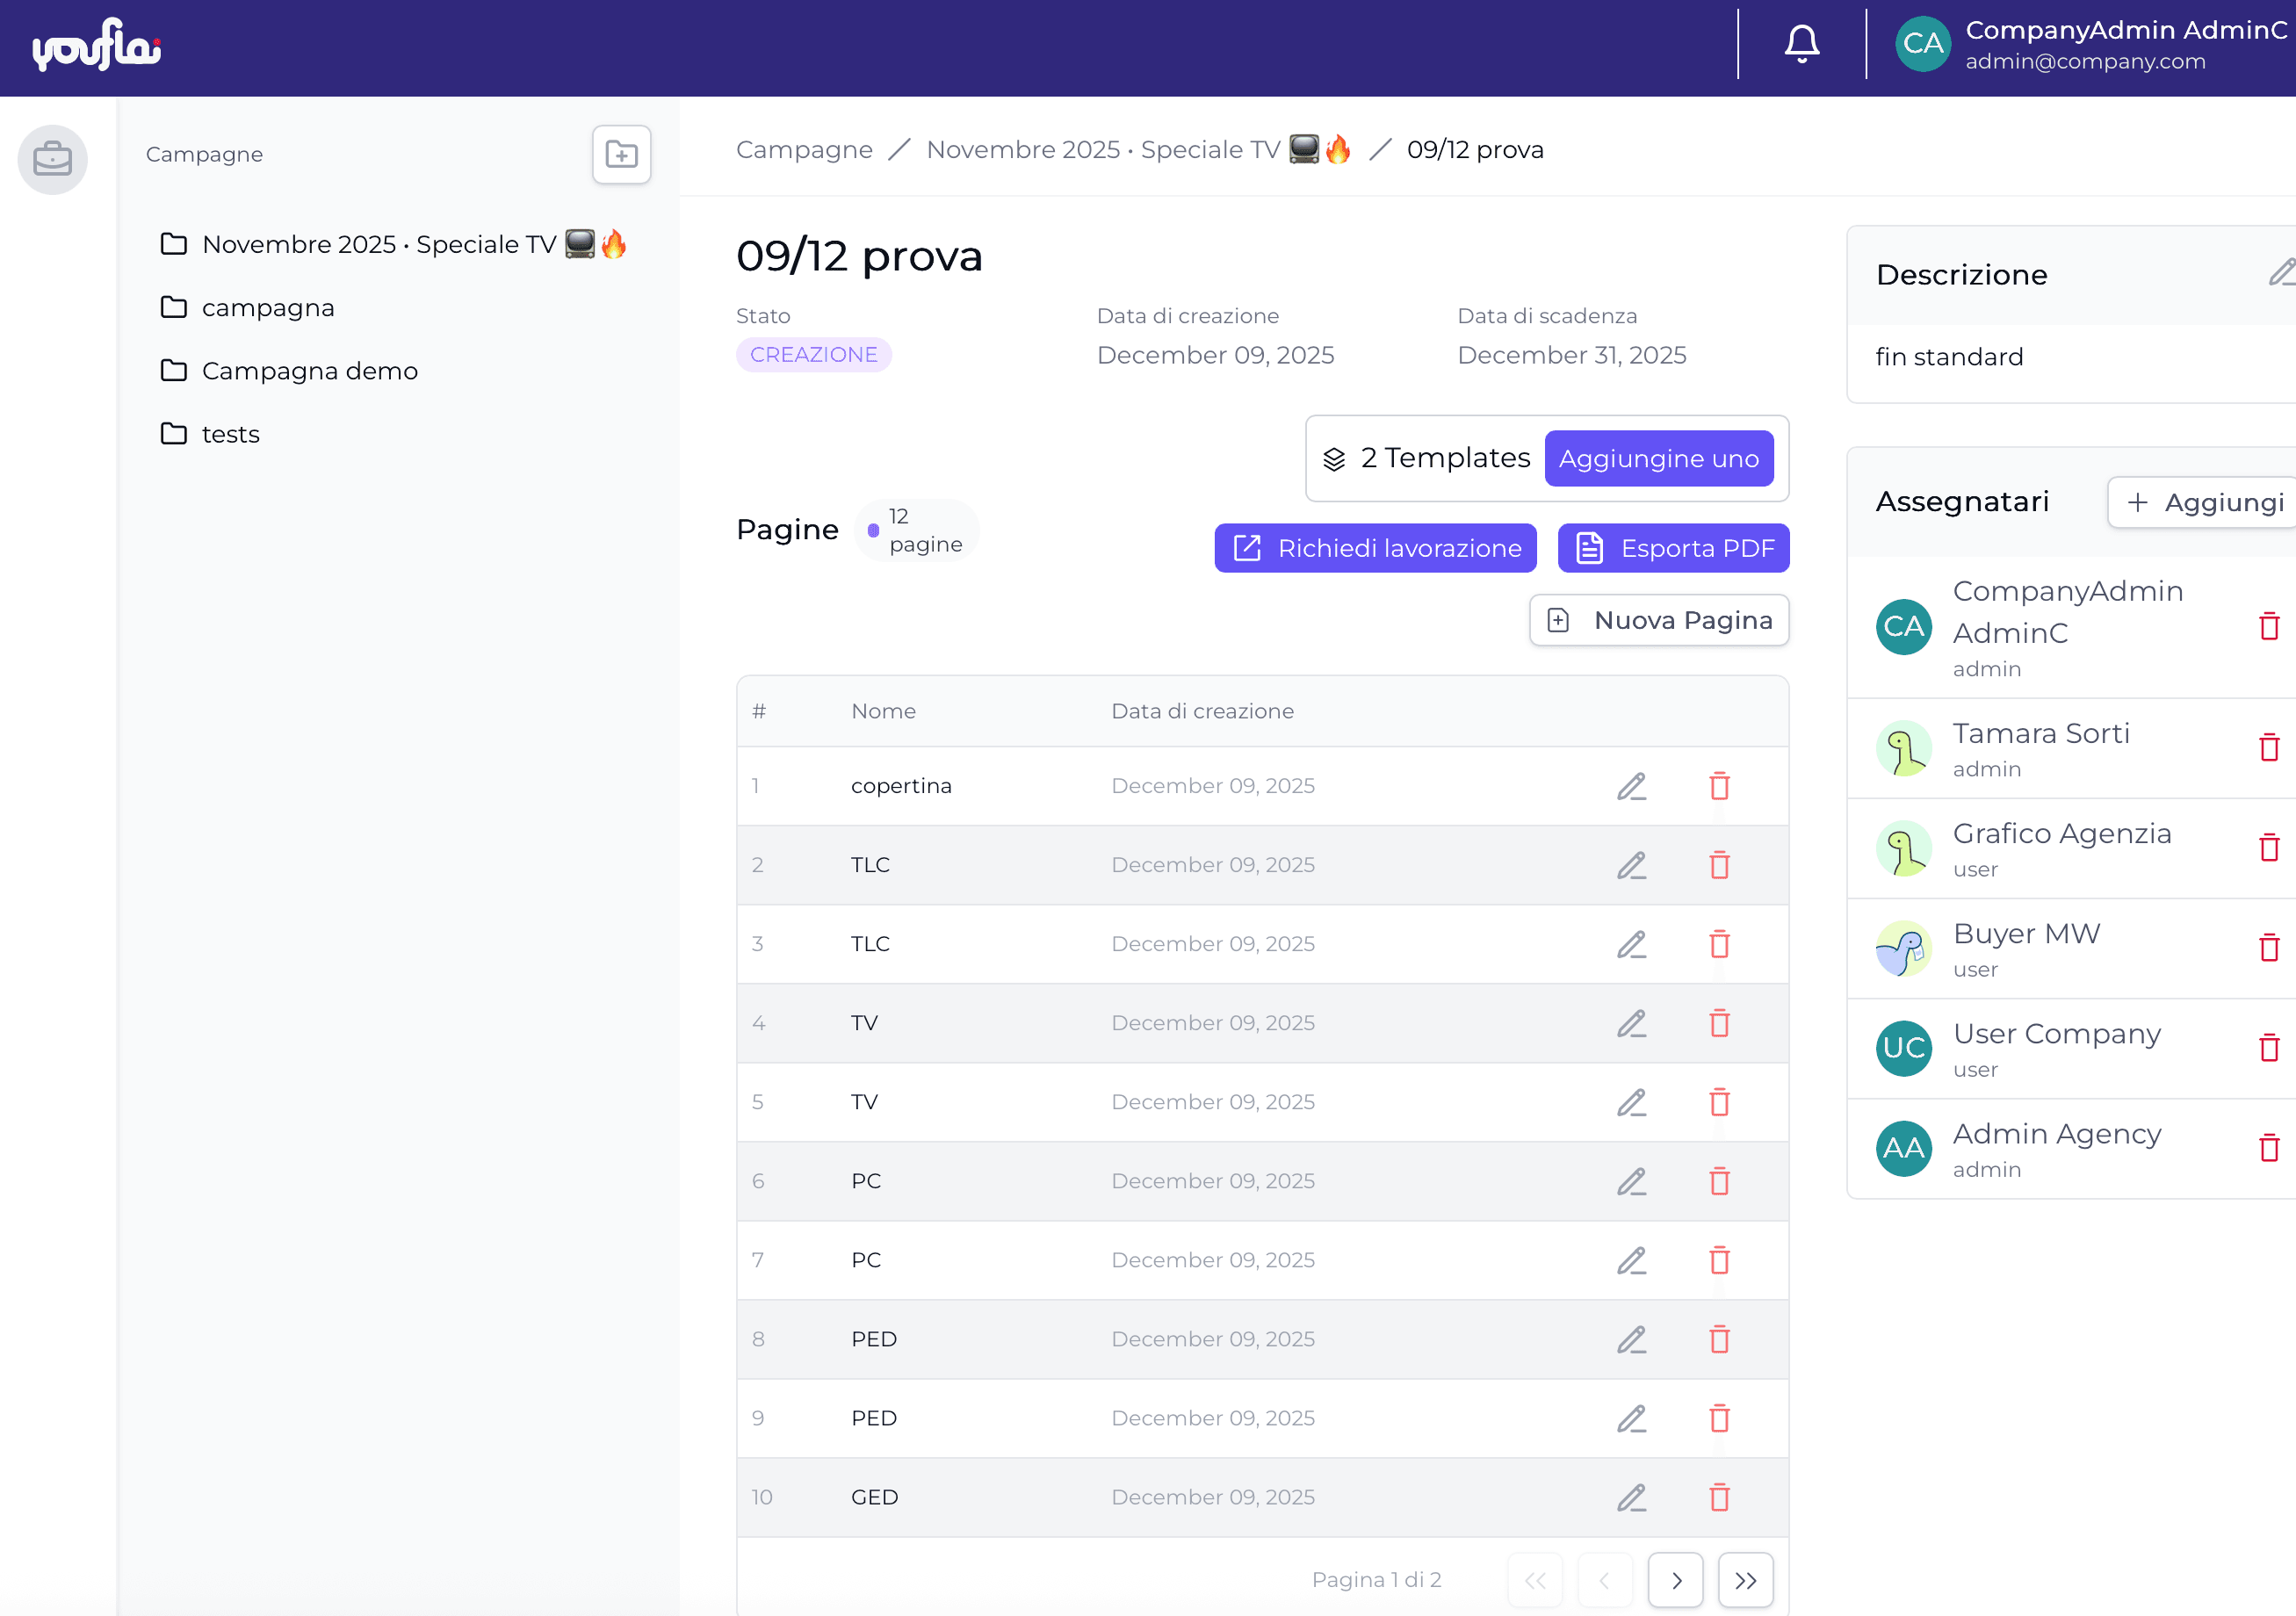This screenshot has width=2296, height=1616.
Task: Click the briefcase sidebar icon
Action: pyautogui.click(x=52, y=158)
